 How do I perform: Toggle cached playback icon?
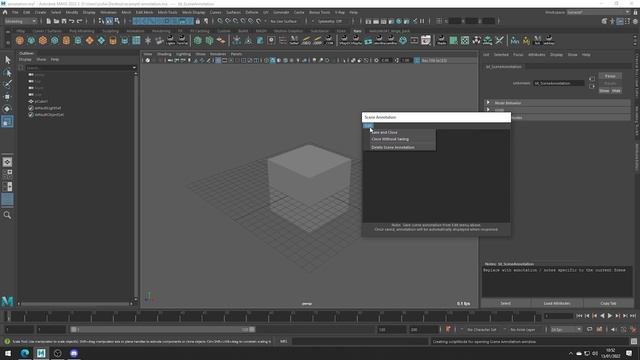[599, 329]
